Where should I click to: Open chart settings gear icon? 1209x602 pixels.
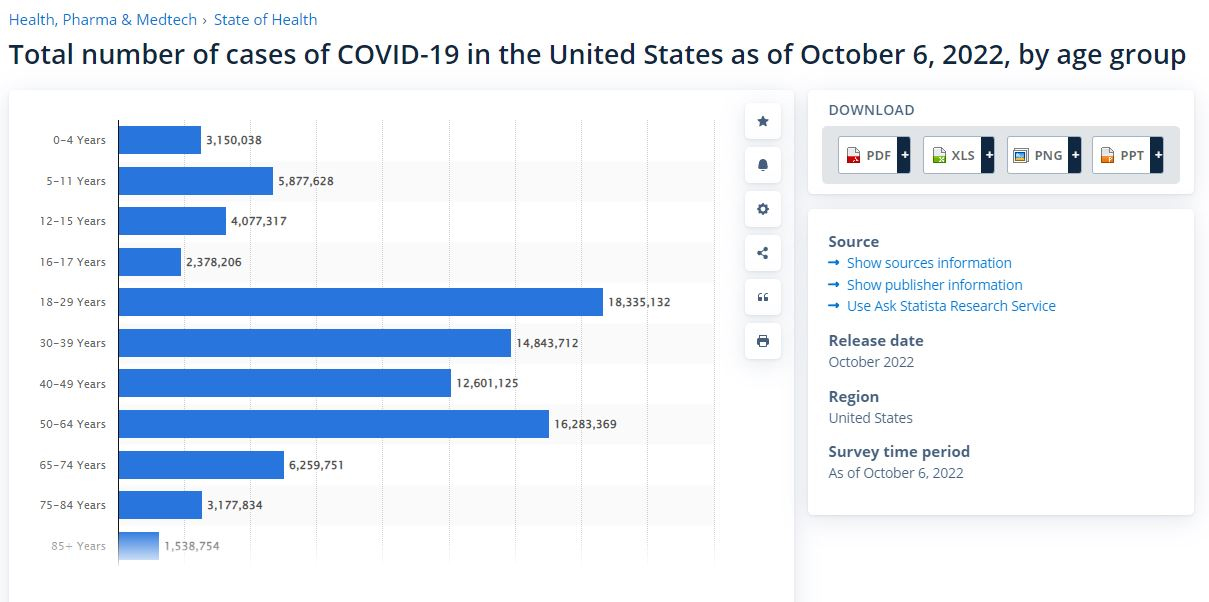(x=763, y=209)
